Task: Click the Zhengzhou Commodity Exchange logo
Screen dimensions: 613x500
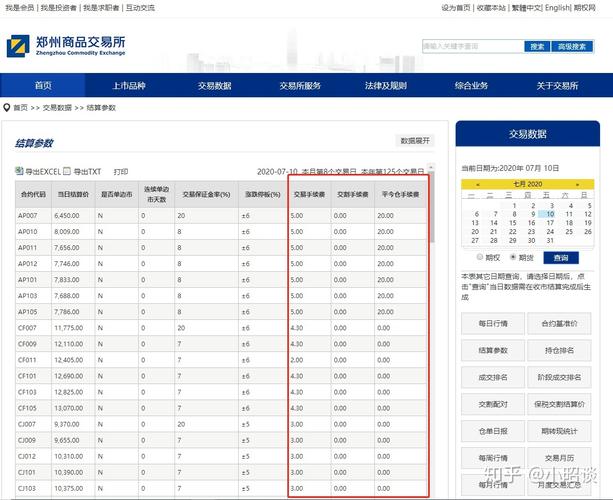Action: (x=66, y=46)
